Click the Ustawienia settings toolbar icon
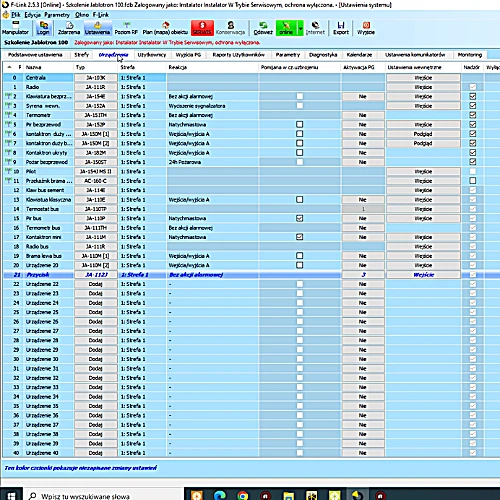The height and width of the screenshot is (500, 500). pos(97,28)
